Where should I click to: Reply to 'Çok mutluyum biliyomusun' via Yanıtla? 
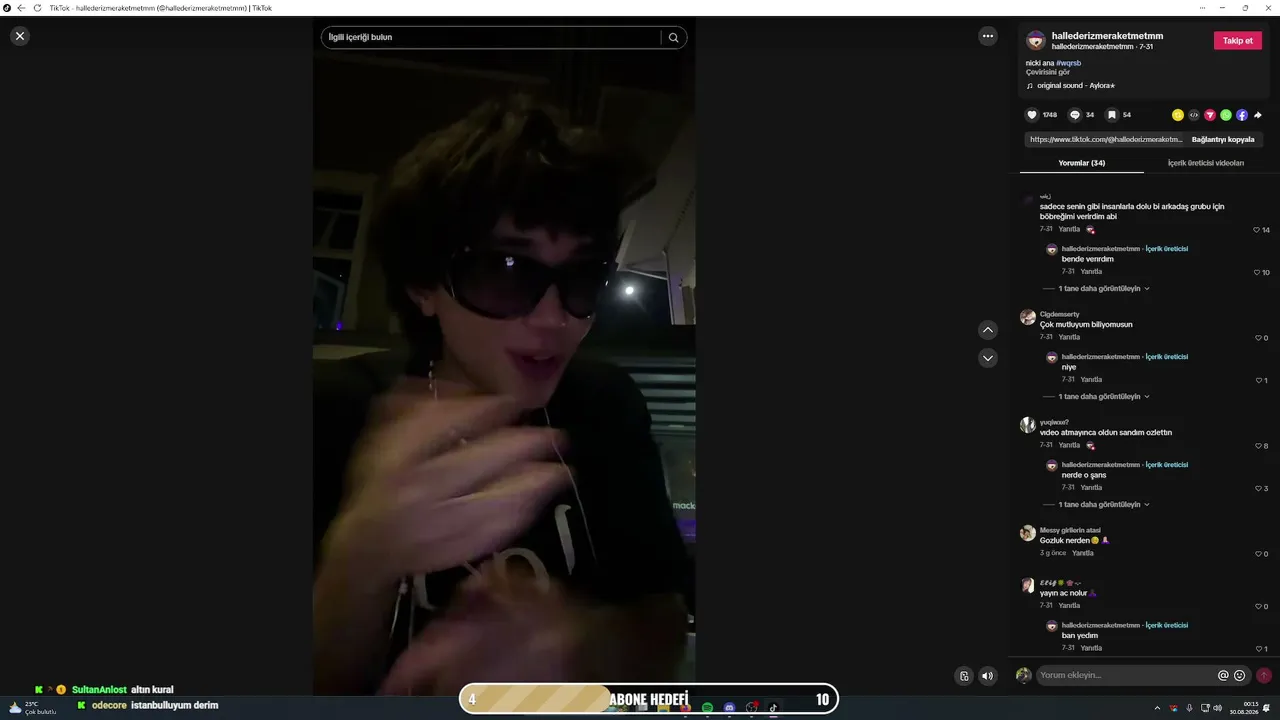[x=1069, y=338]
